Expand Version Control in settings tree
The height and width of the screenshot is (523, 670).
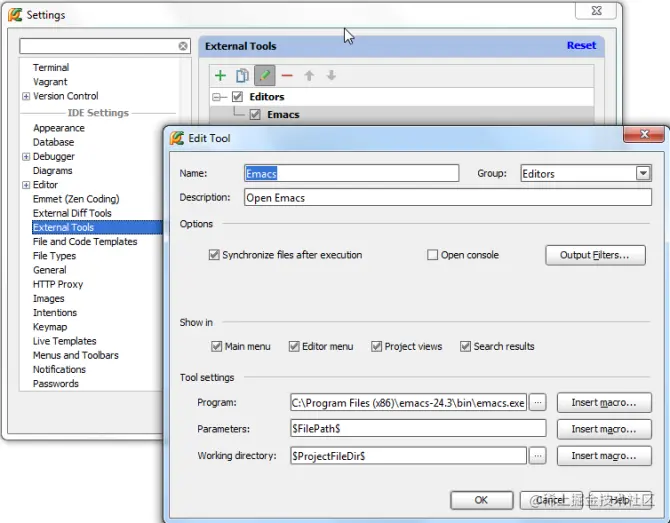(x=26, y=96)
